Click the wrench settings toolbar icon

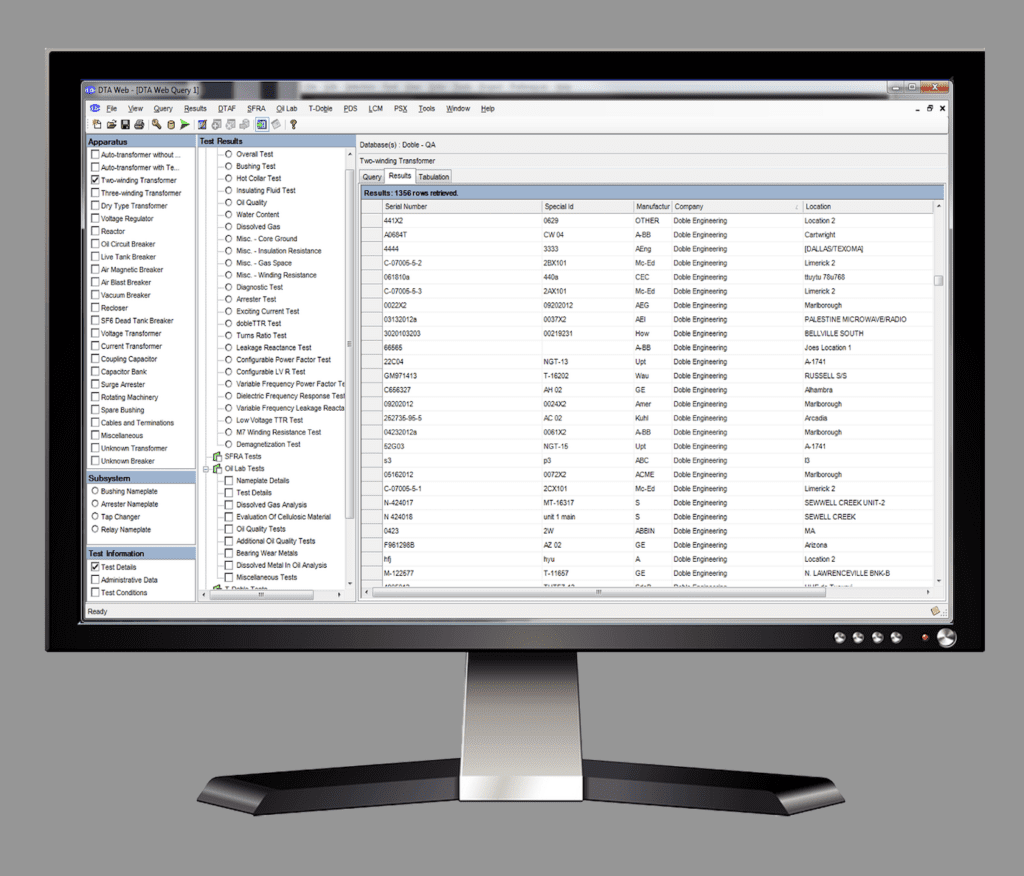pyautogui.click(x=157, y=125)
